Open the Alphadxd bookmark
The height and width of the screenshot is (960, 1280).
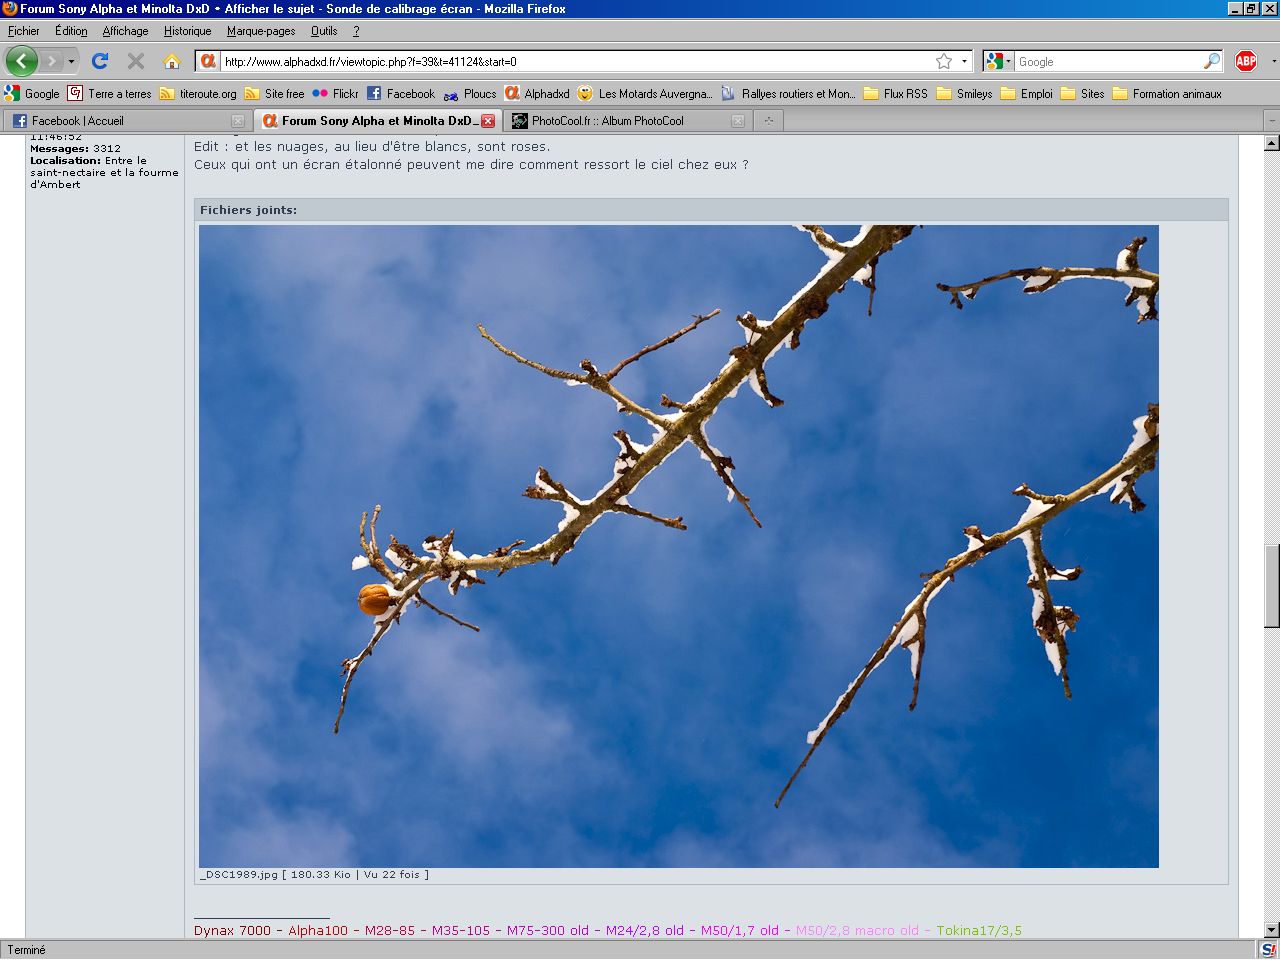tap(537, 93)
